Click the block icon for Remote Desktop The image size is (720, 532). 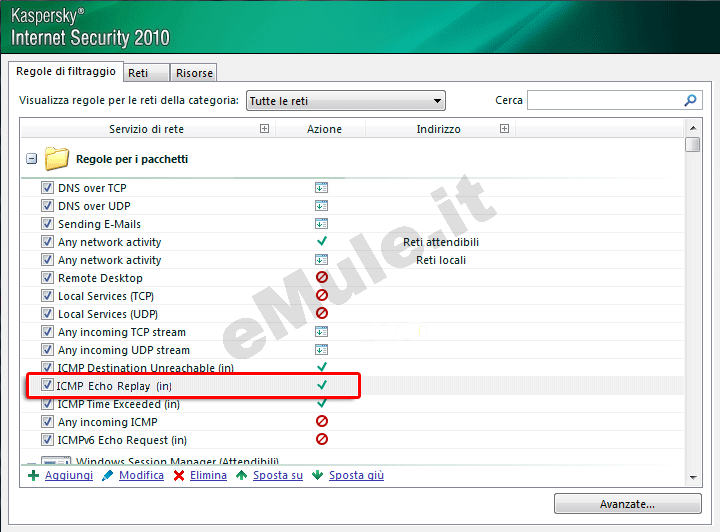pos(322,277)
